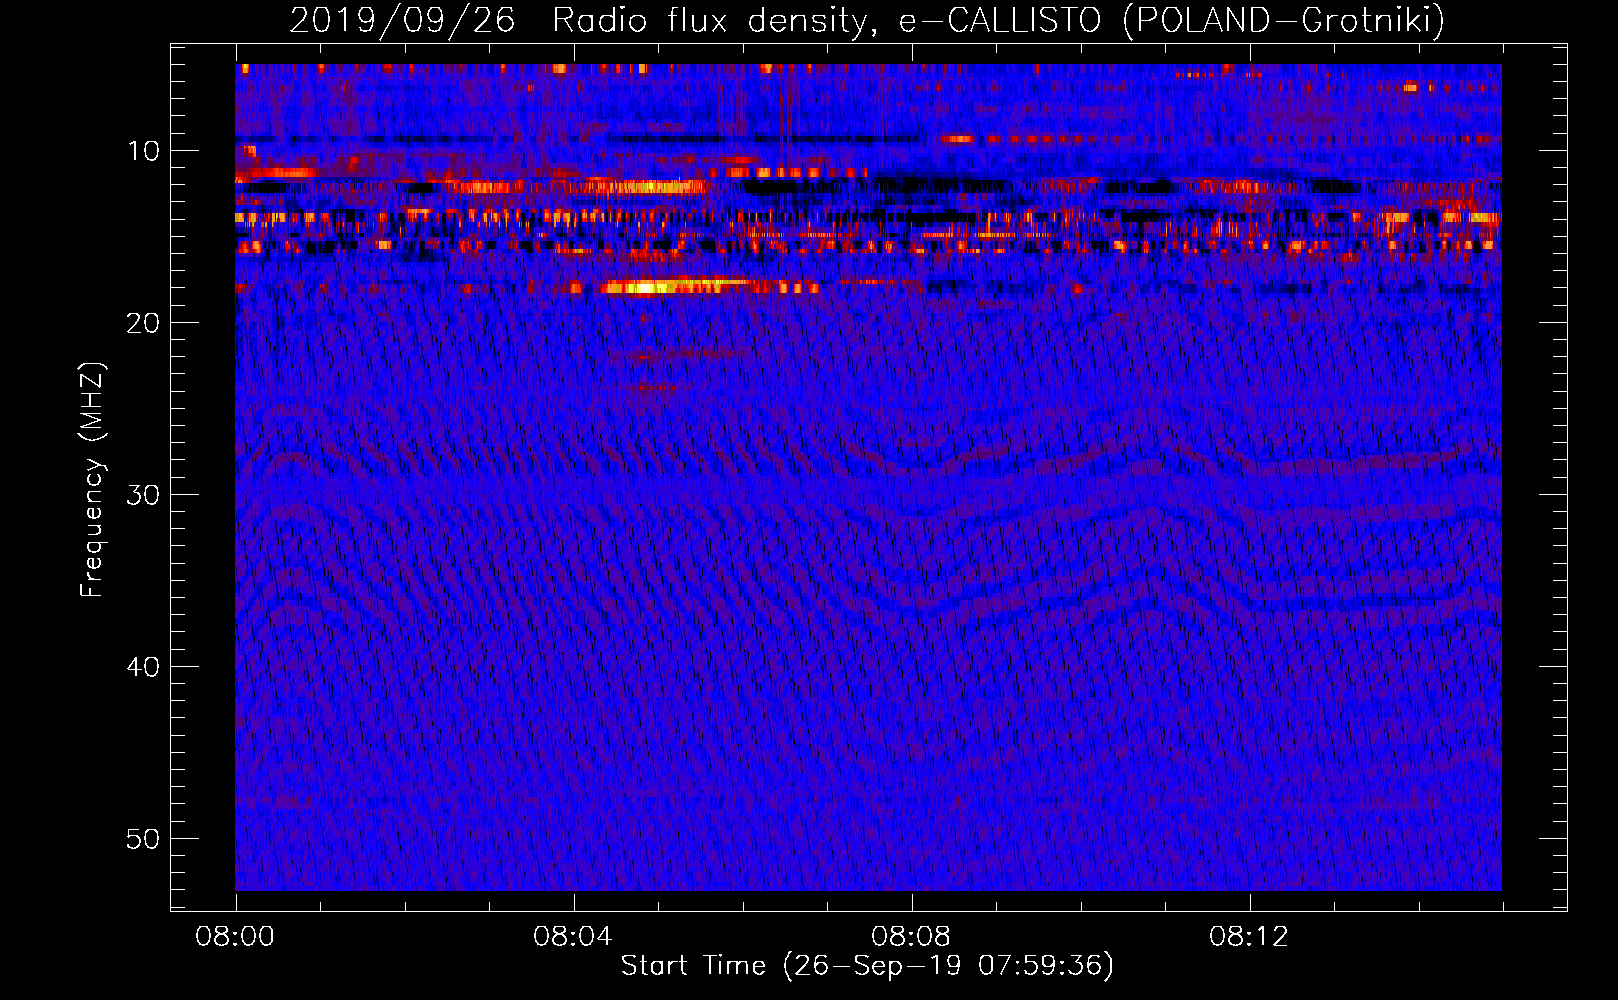Screen dimensions: 1618x1000
Task: Click the time tick label "08:12"
Action: pos(1249,937)
